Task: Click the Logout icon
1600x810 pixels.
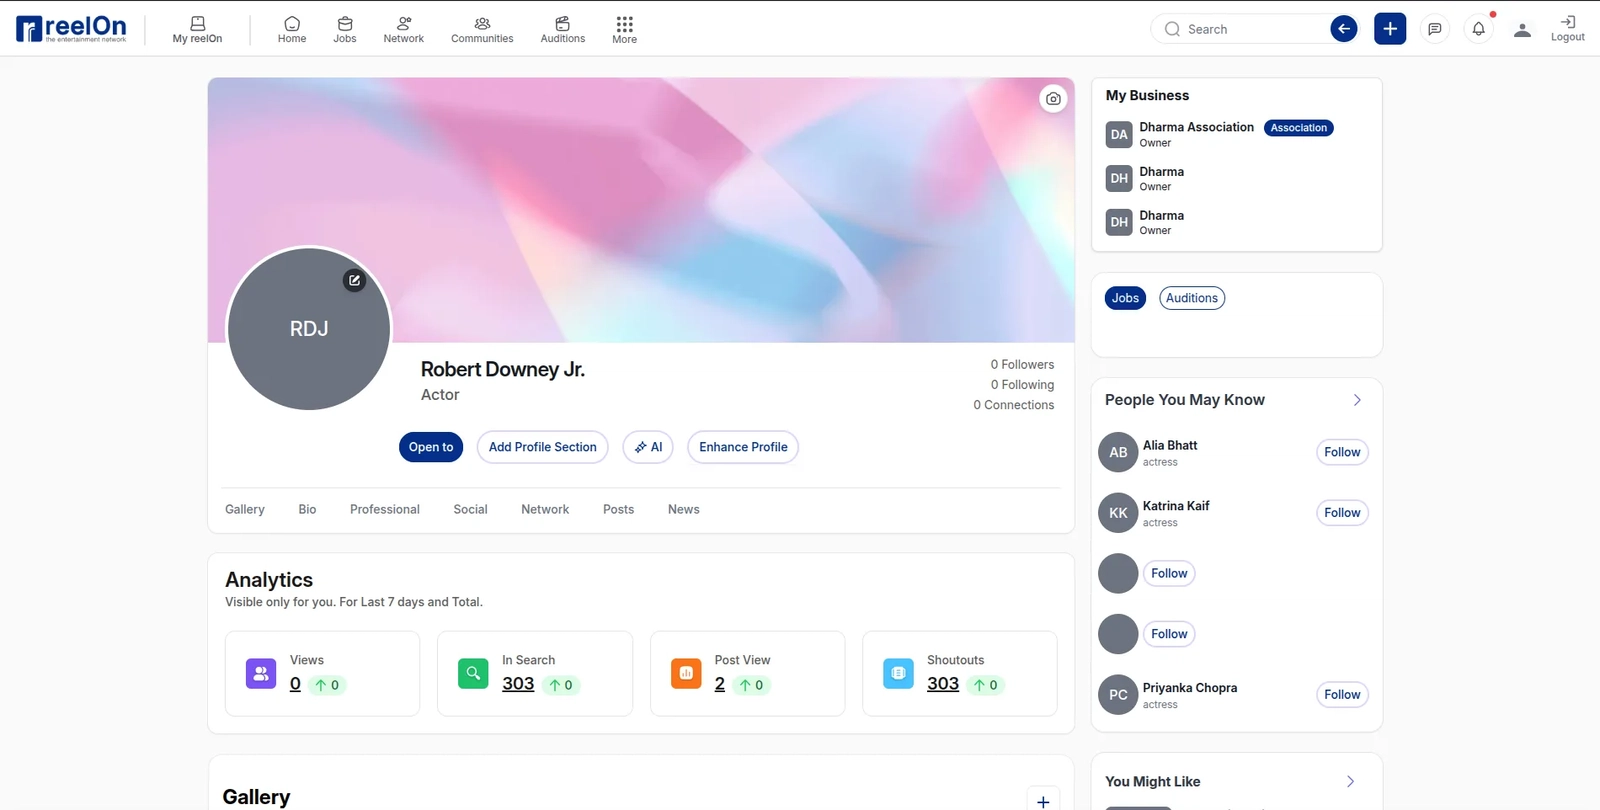Action: click(x=1567, y=29)
